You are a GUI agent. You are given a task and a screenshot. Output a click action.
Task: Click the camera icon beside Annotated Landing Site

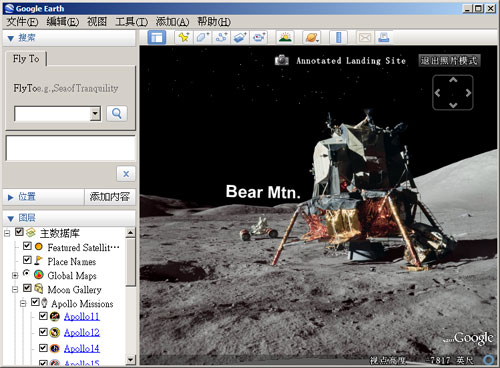[282, 60]
